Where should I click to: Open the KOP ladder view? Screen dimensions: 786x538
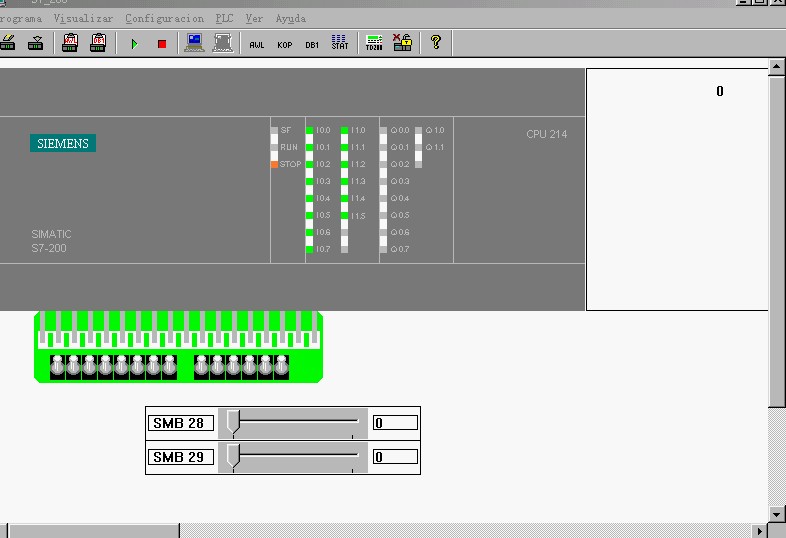pos(285,45)
